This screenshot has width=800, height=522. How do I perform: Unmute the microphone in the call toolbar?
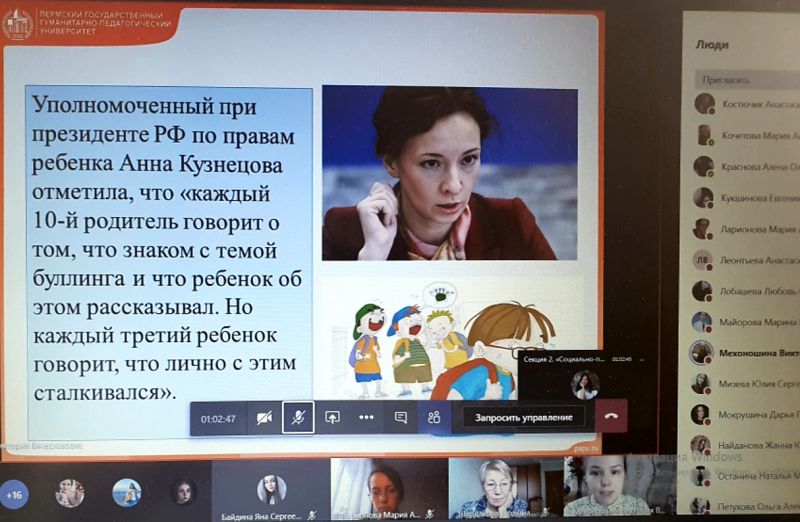298,418
